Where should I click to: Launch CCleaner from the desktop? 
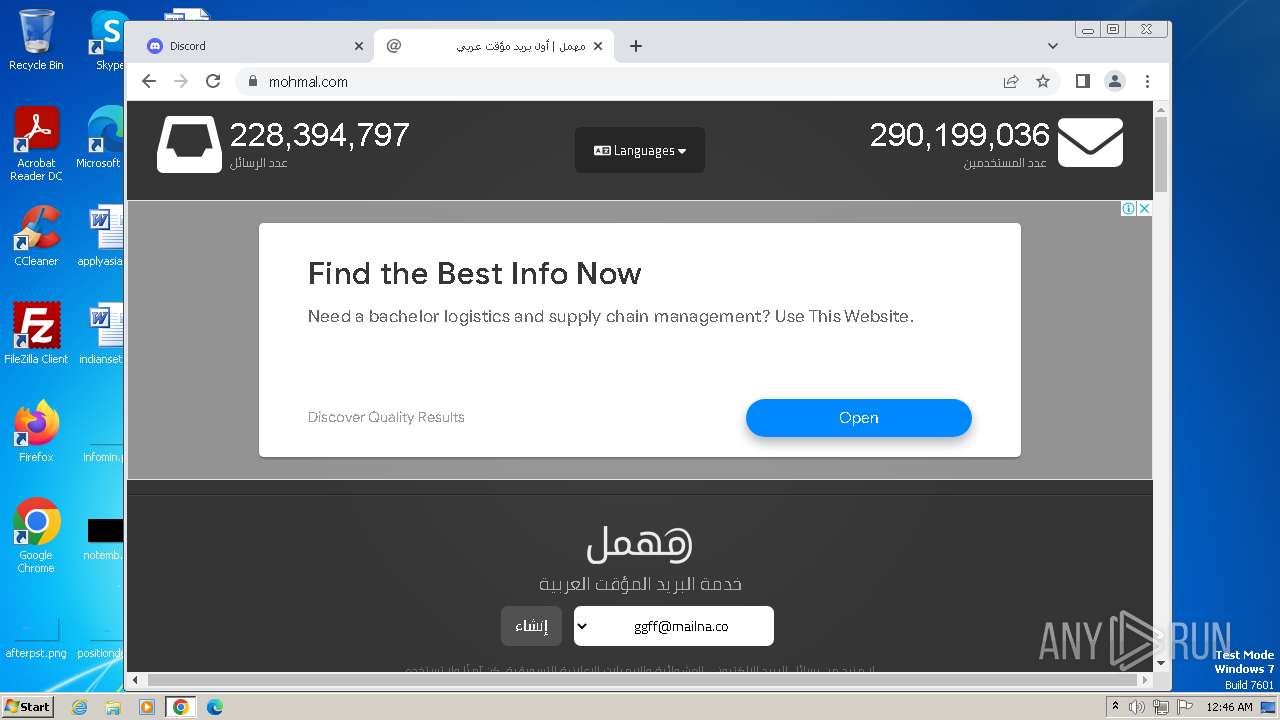[x=36, y=237]
